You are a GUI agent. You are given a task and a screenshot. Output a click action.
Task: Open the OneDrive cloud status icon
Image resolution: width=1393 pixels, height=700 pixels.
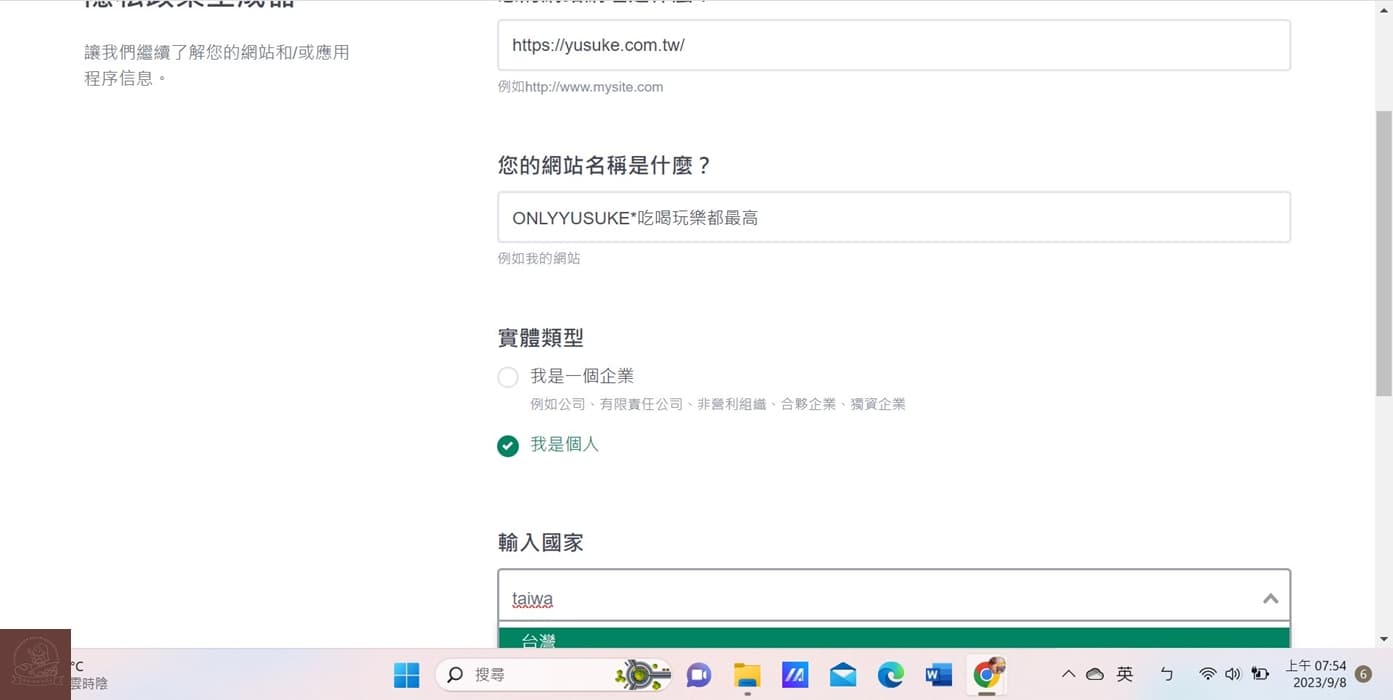(1095, 675)
